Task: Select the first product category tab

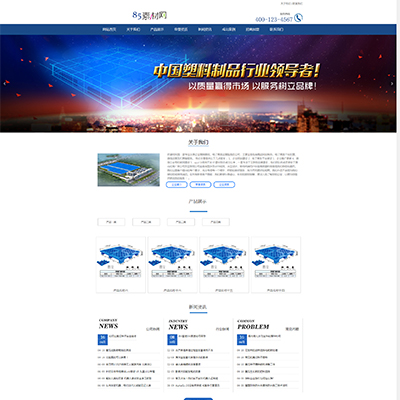Action: 111,222
